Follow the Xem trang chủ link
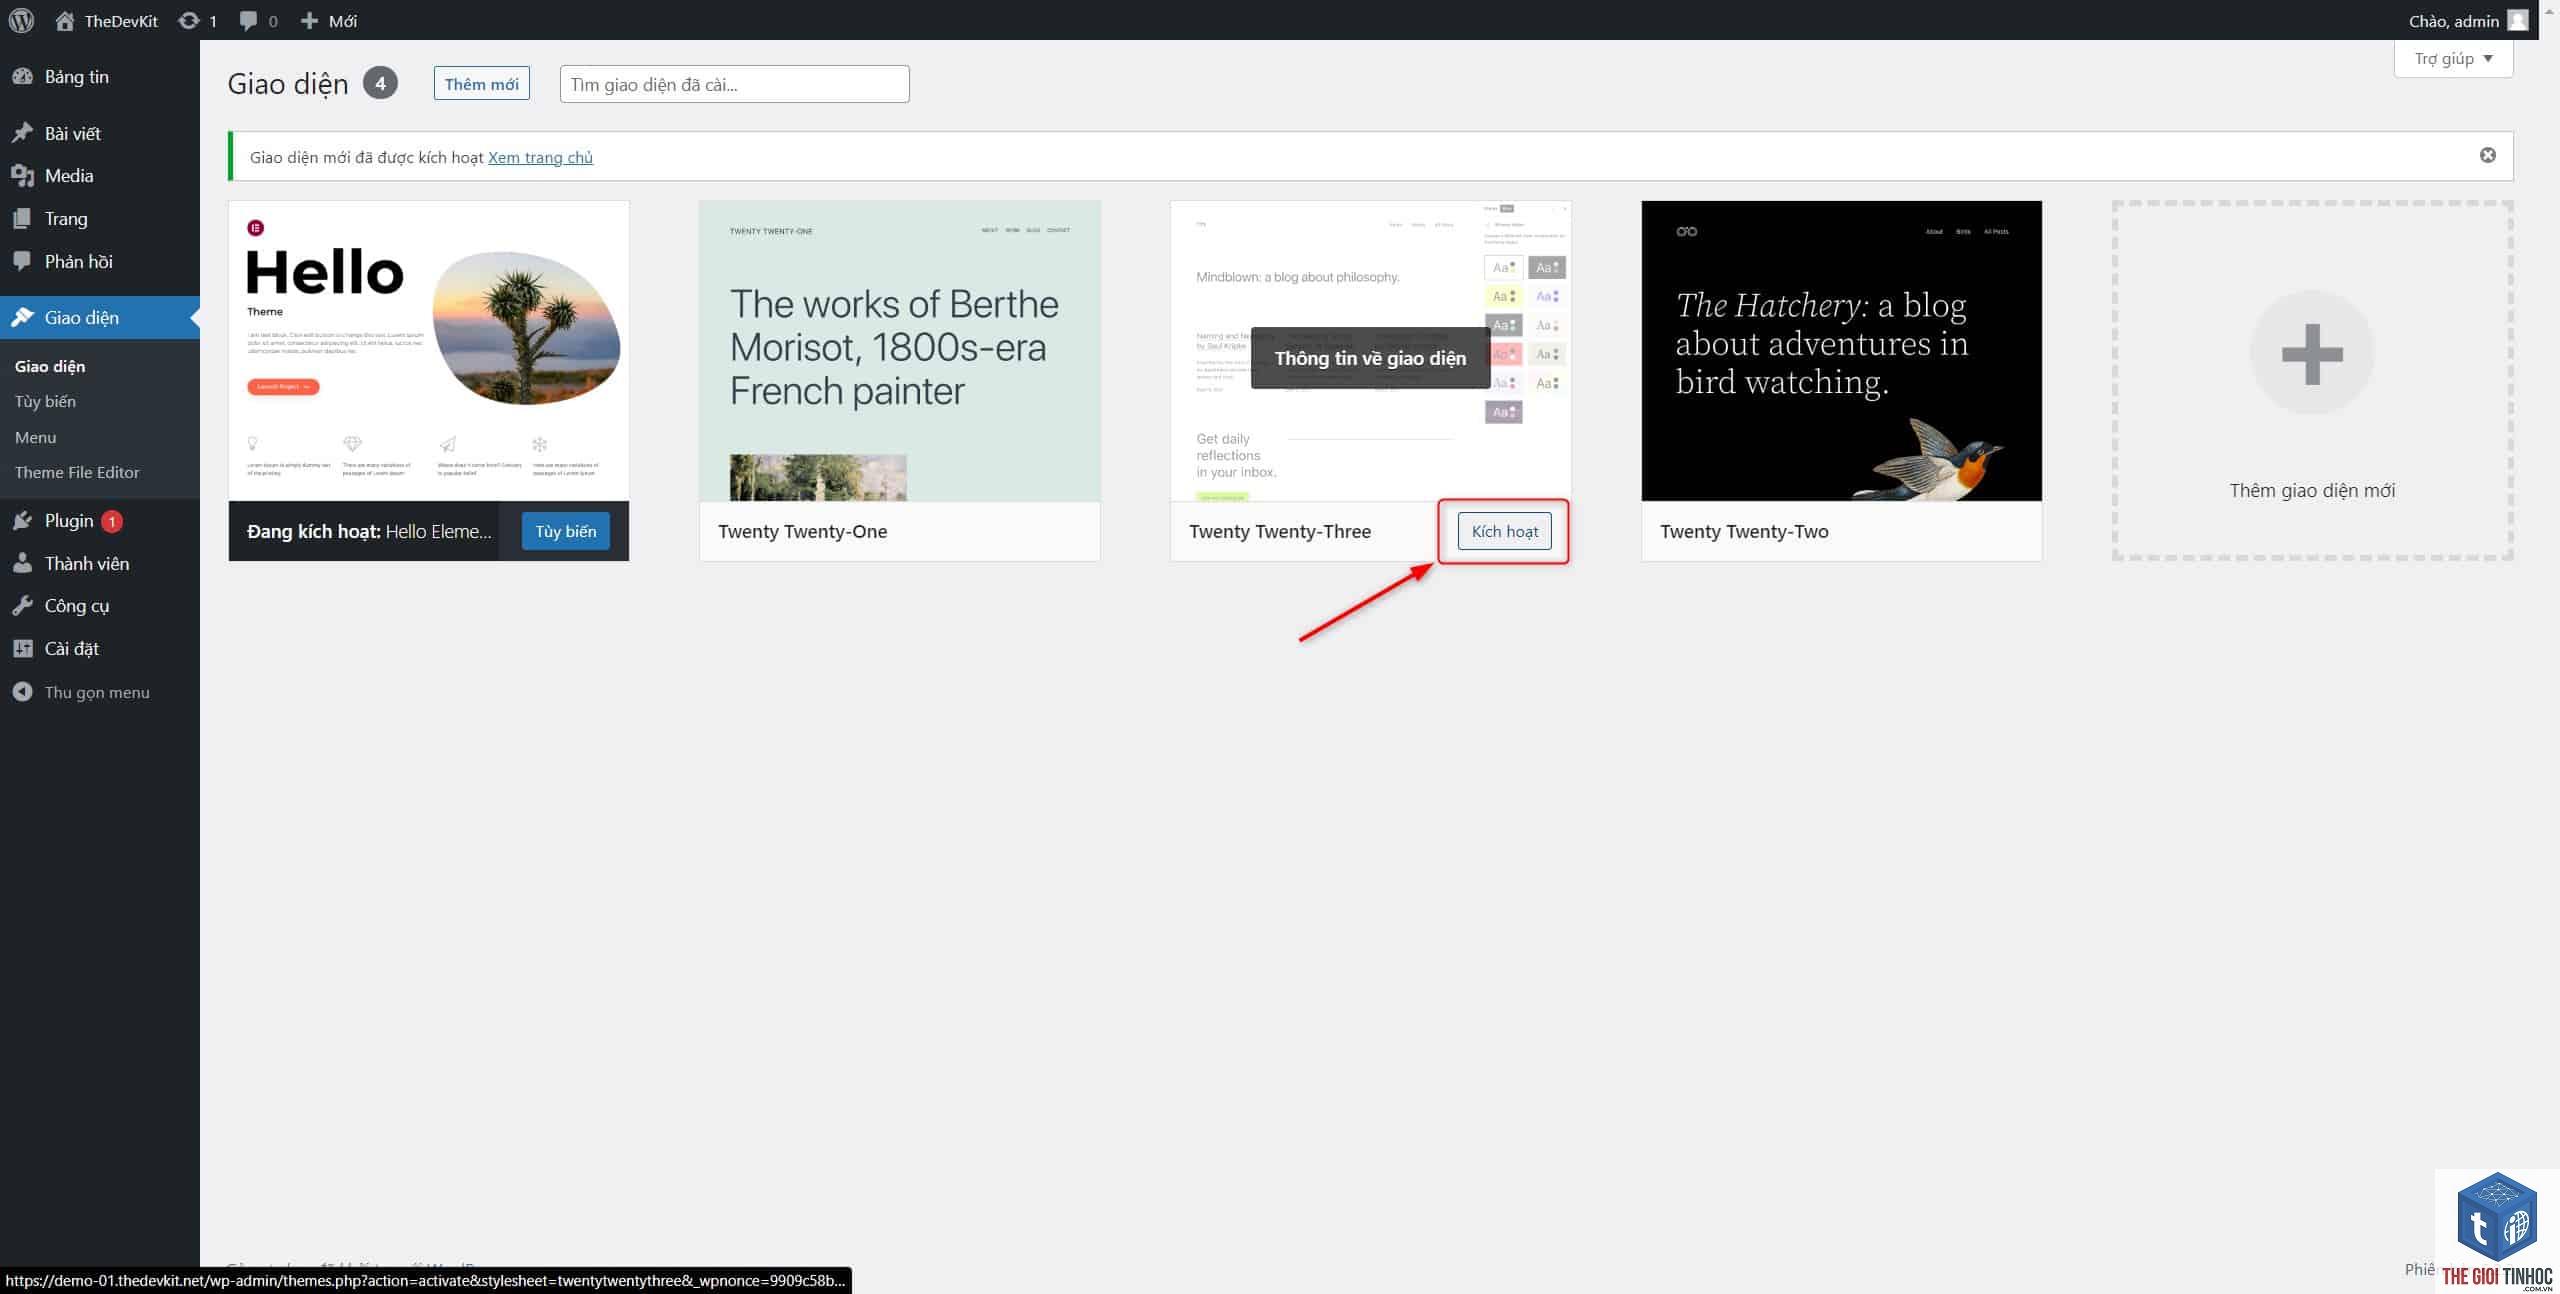Image resolution: width=2560 pixels, height=1294 pixels. (x=540, y=157)
